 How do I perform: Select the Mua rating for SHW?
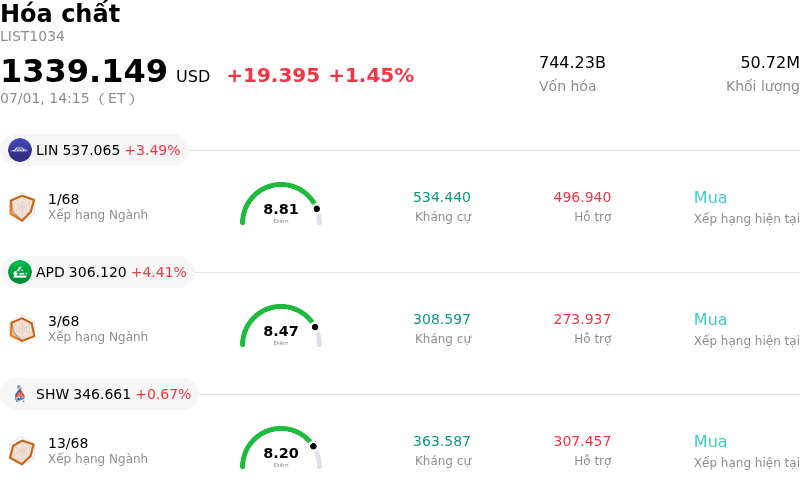click(710, 442)
